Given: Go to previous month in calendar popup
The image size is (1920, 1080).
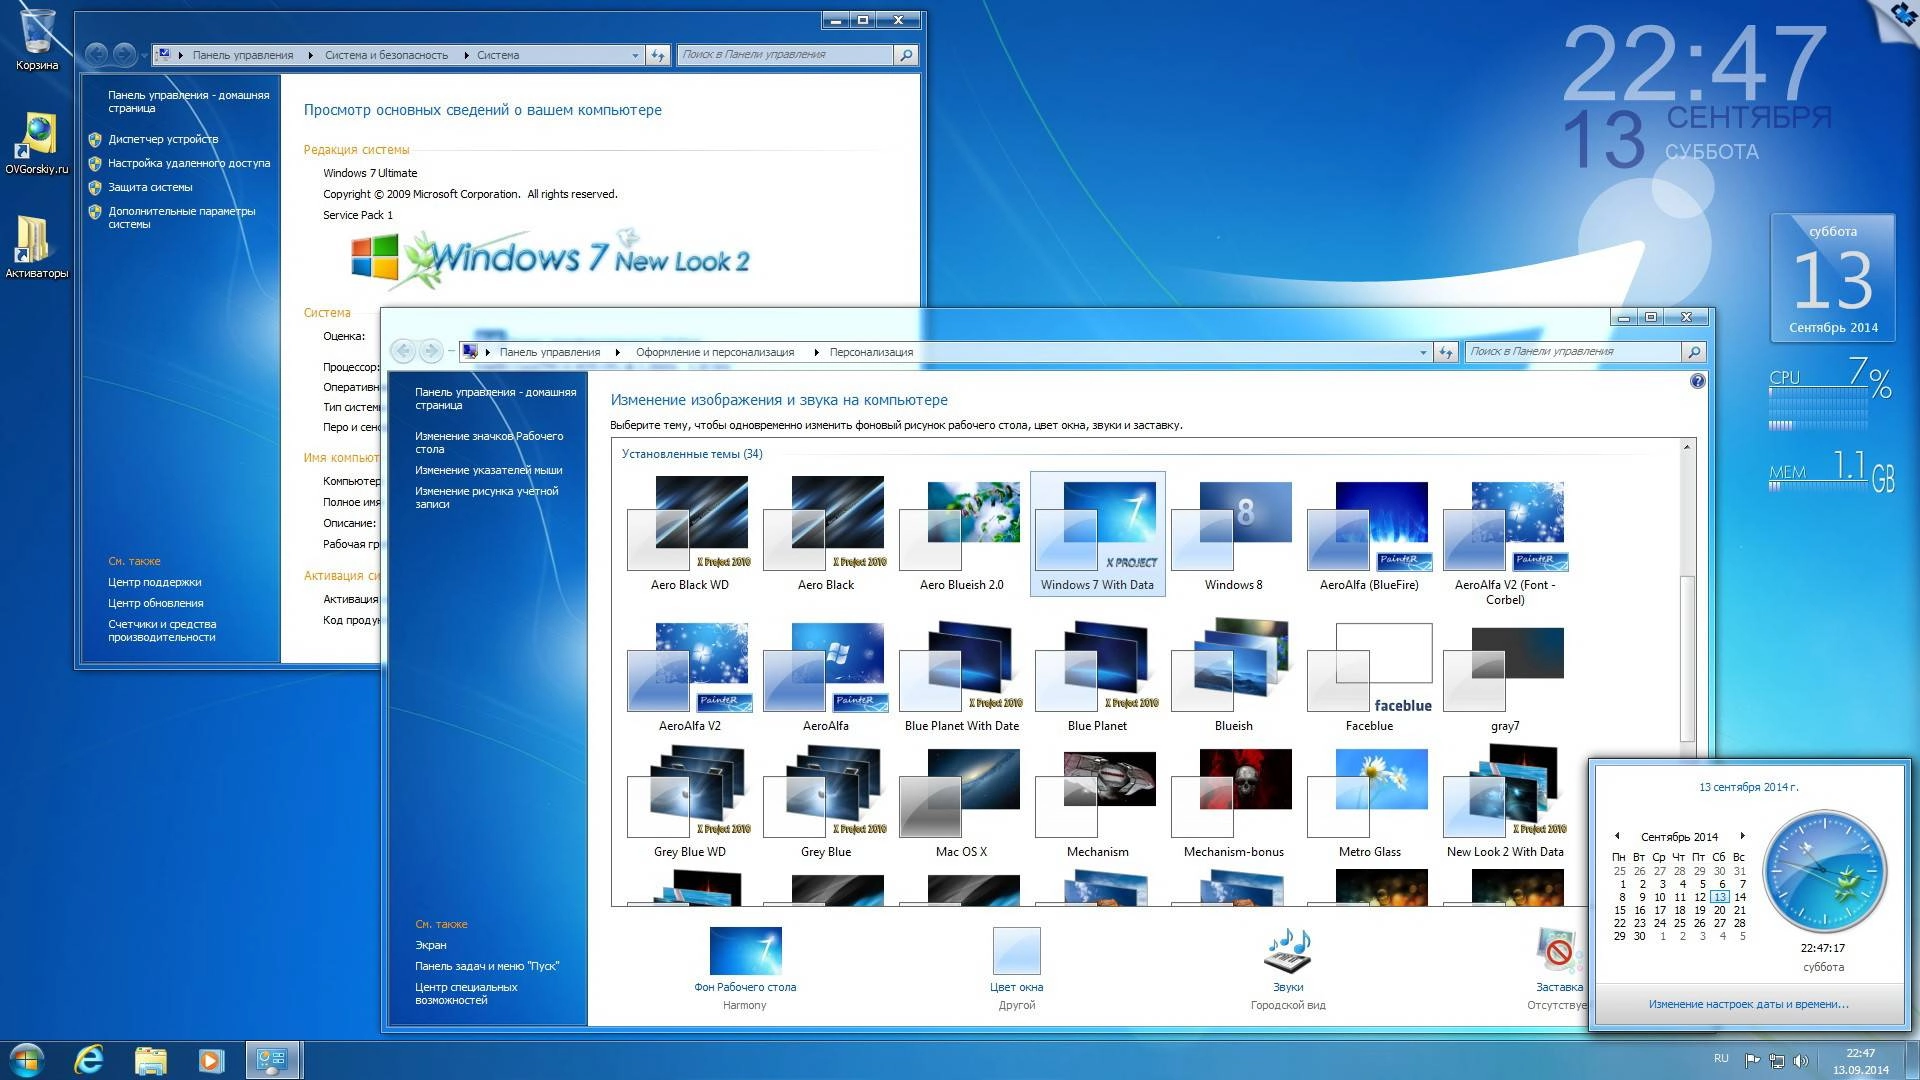Looking at the screenshot, I should click(1617, 836).
